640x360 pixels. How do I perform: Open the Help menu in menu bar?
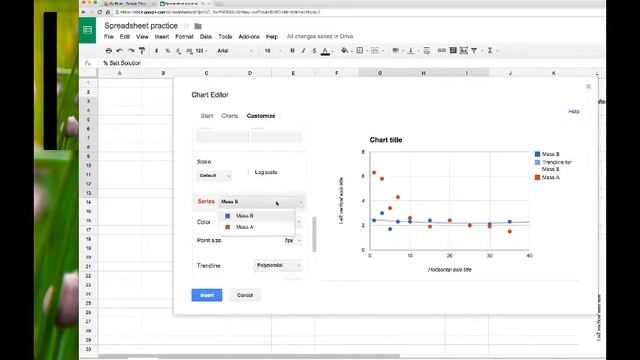[272, 36]
